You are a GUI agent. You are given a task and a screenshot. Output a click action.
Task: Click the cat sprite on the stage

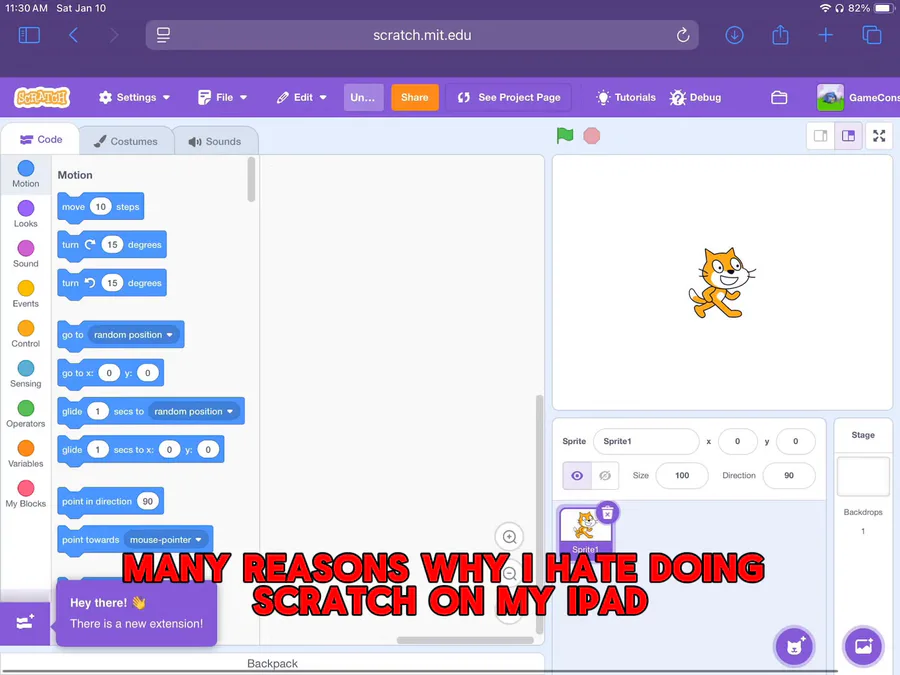[x=721, y=283]
